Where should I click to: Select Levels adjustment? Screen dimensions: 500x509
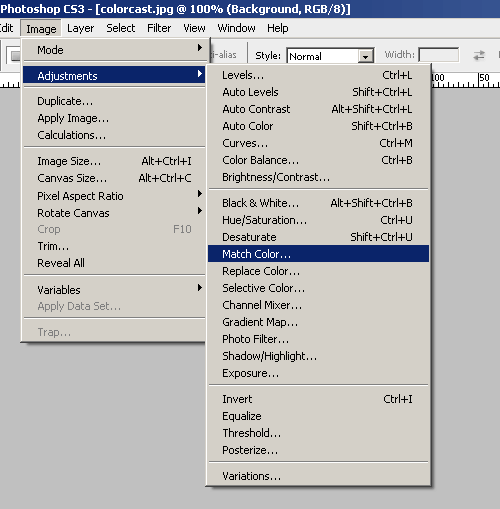point(318,75)
